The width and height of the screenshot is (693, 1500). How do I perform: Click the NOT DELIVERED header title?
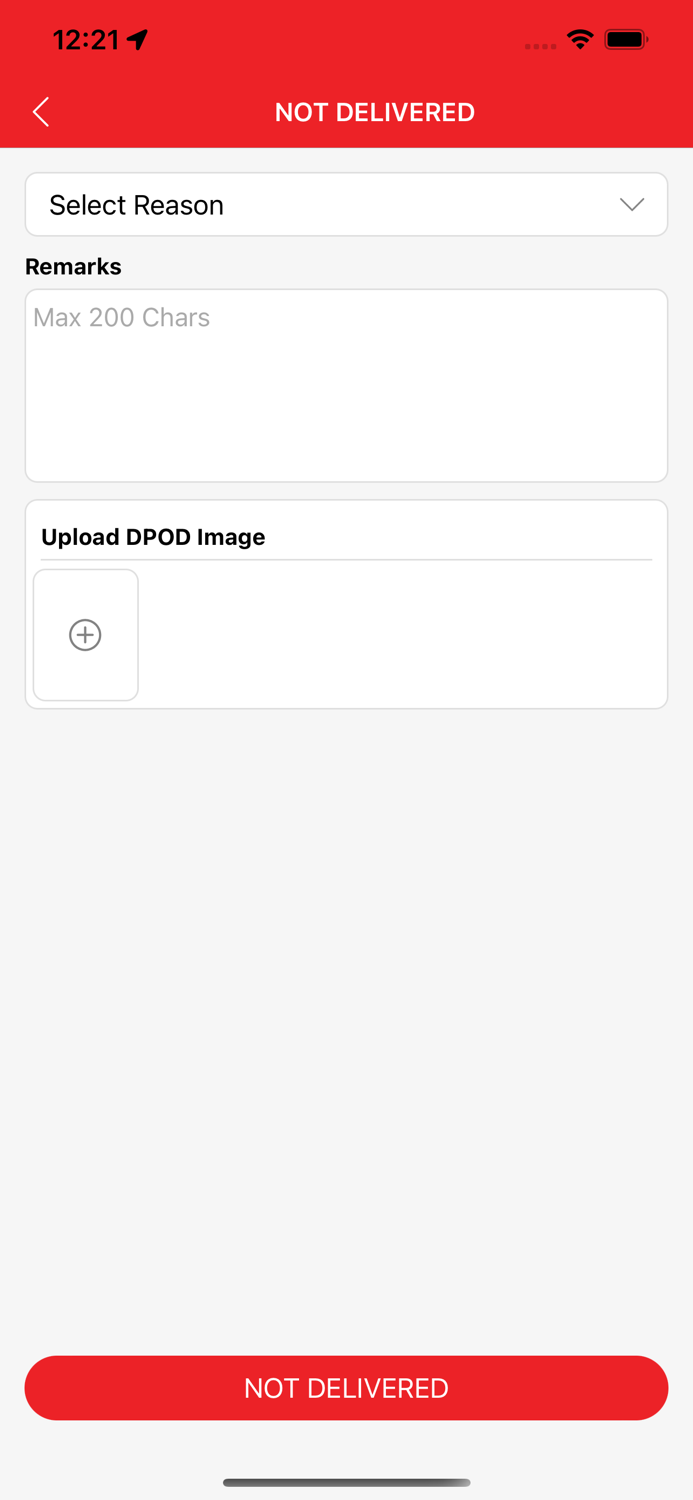375,112
